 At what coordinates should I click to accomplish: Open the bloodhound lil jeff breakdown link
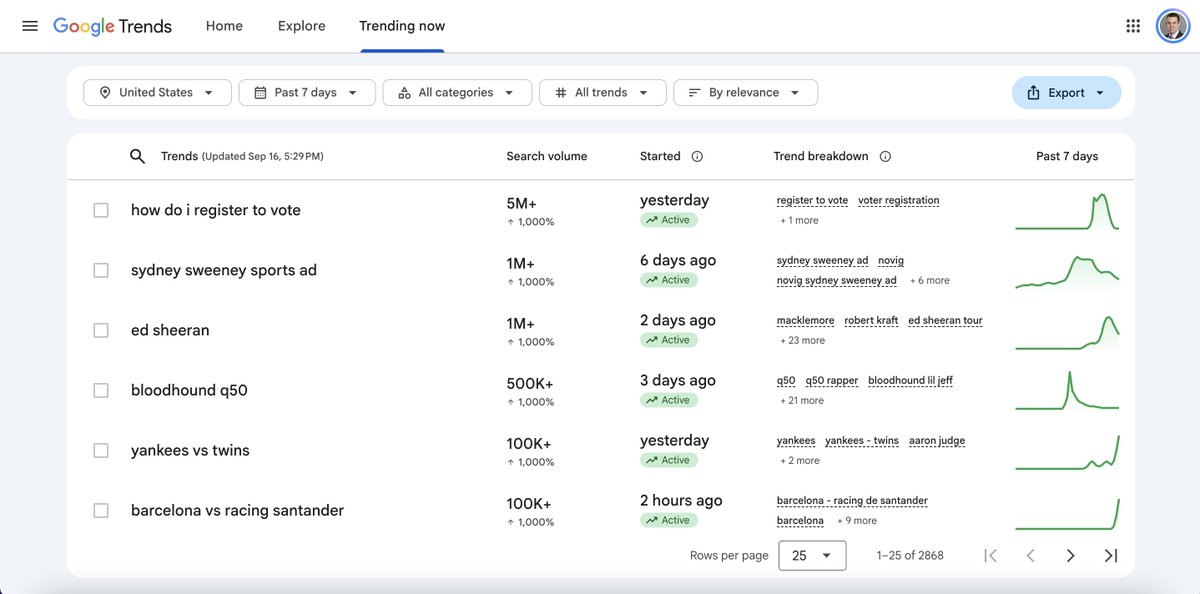(x=911, y=380)
